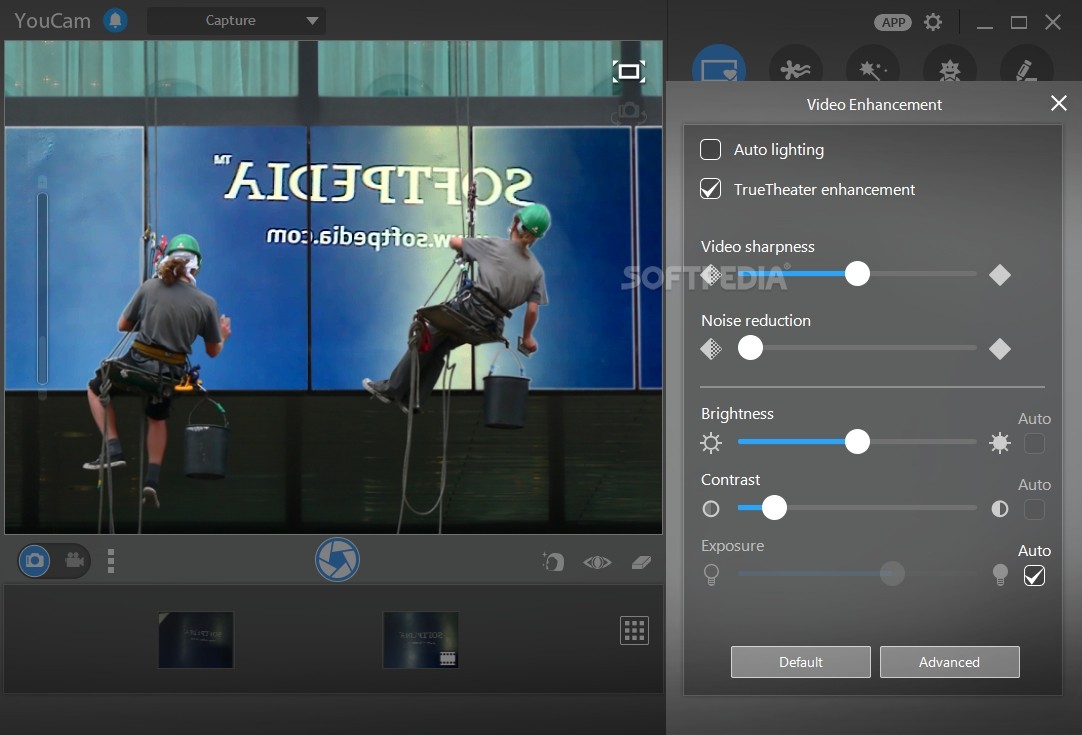Uncheck Exposure Auto checkbox

click(x=1034, y=576)
